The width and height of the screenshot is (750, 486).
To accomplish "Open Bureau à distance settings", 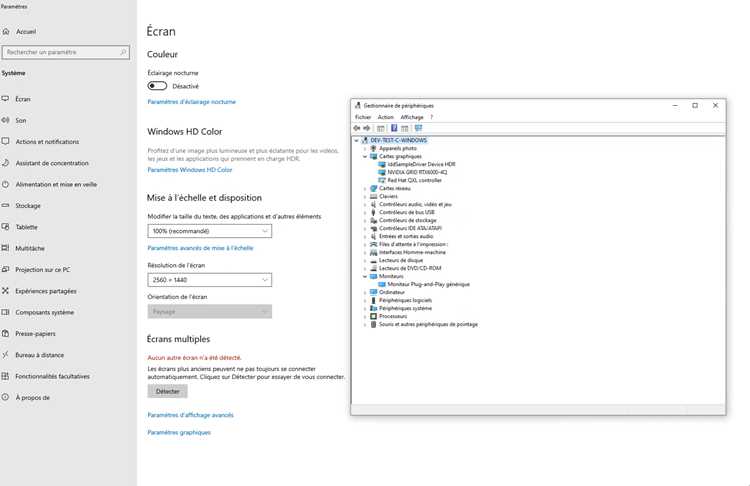I will coord(39,355).
